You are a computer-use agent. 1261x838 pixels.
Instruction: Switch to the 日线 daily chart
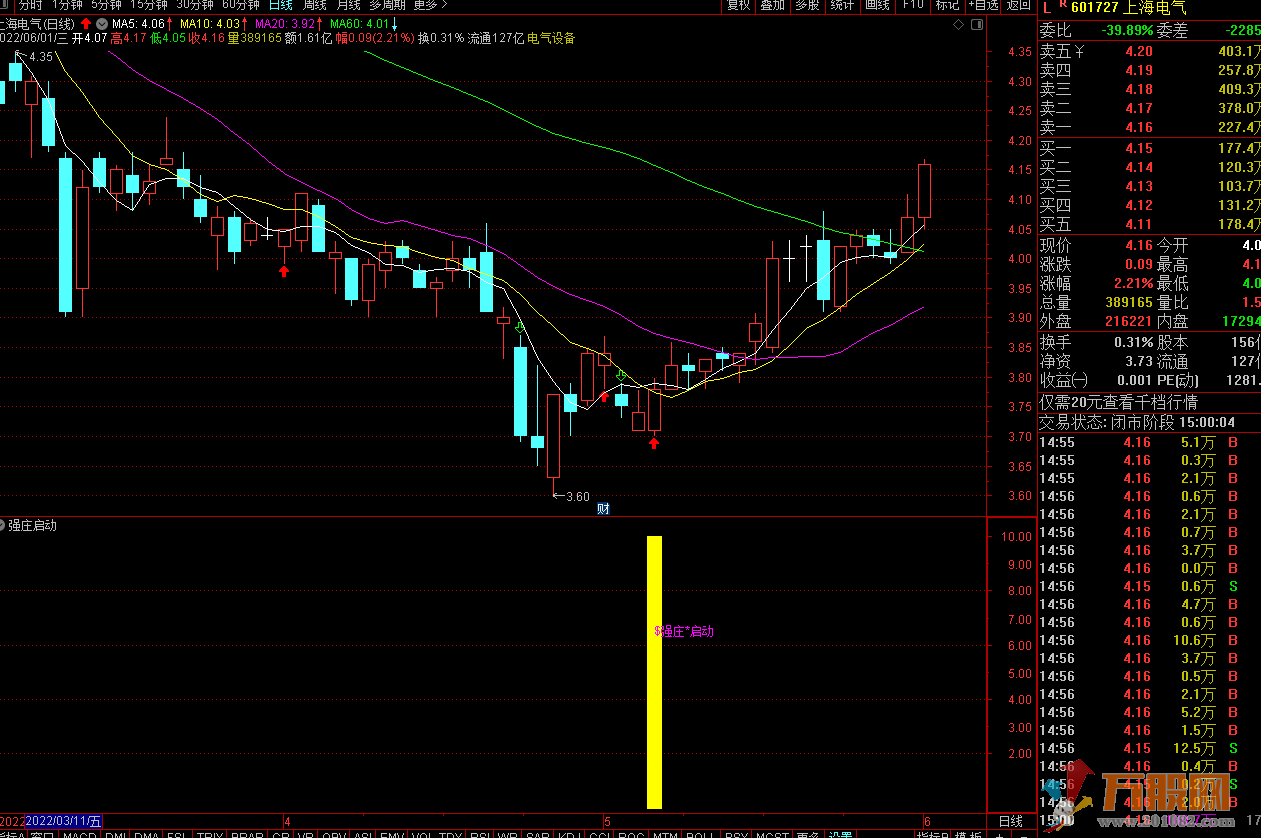281,5
